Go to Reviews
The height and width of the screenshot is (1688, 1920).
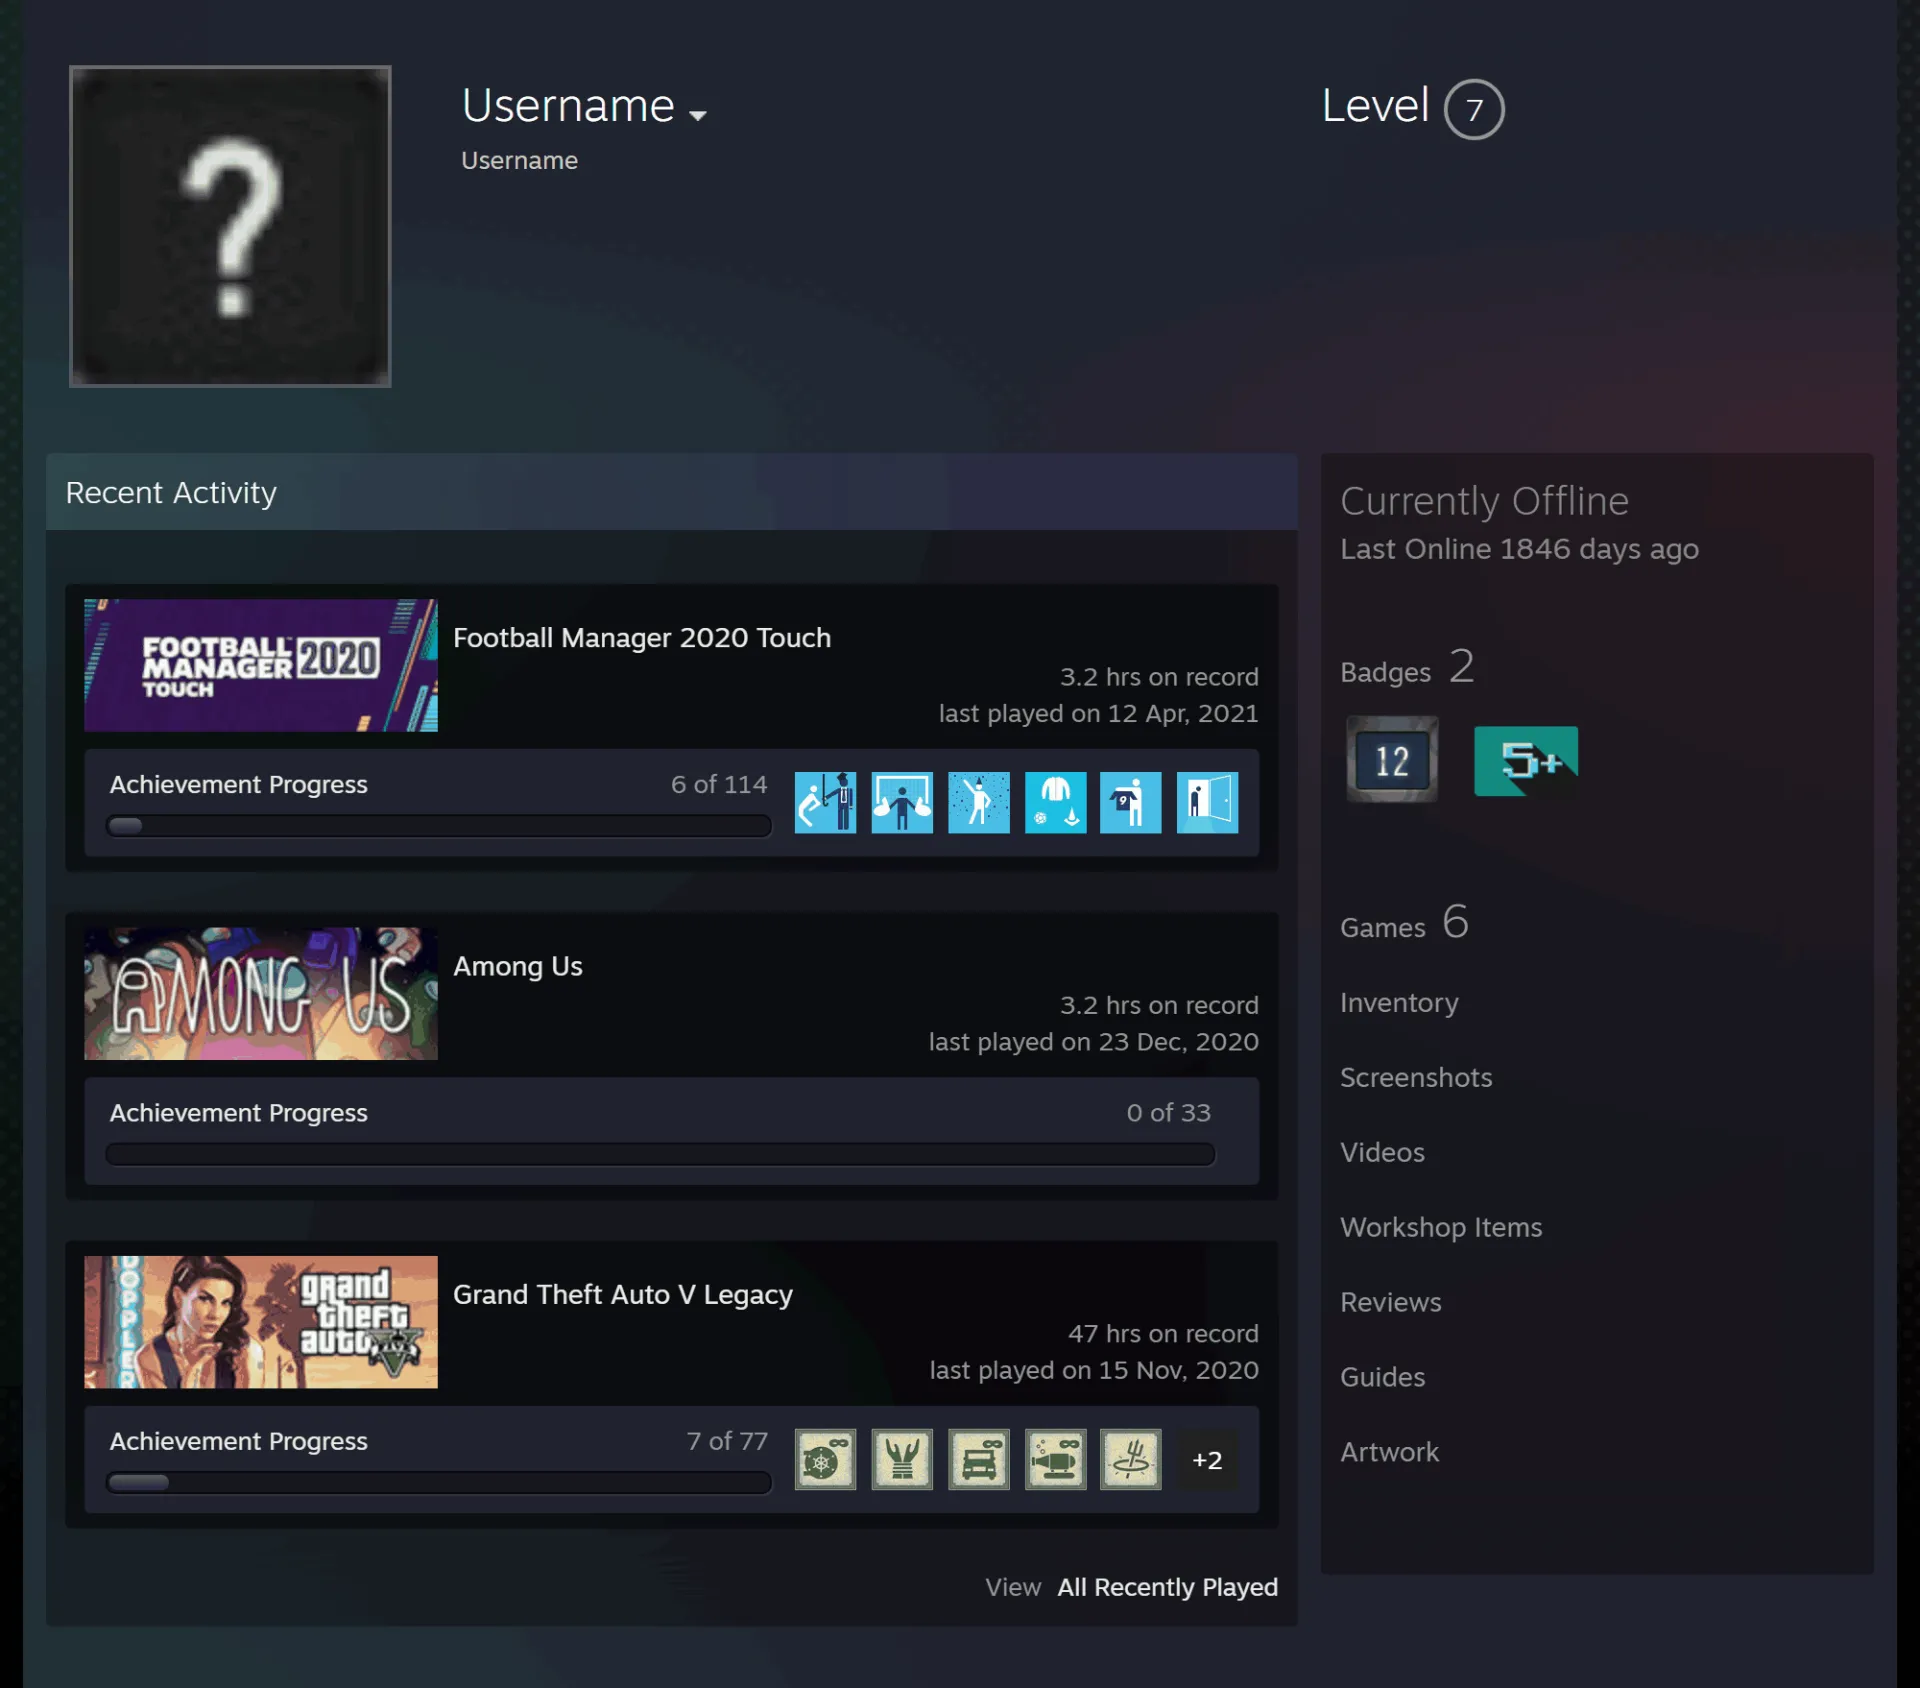[1391, 1302]
